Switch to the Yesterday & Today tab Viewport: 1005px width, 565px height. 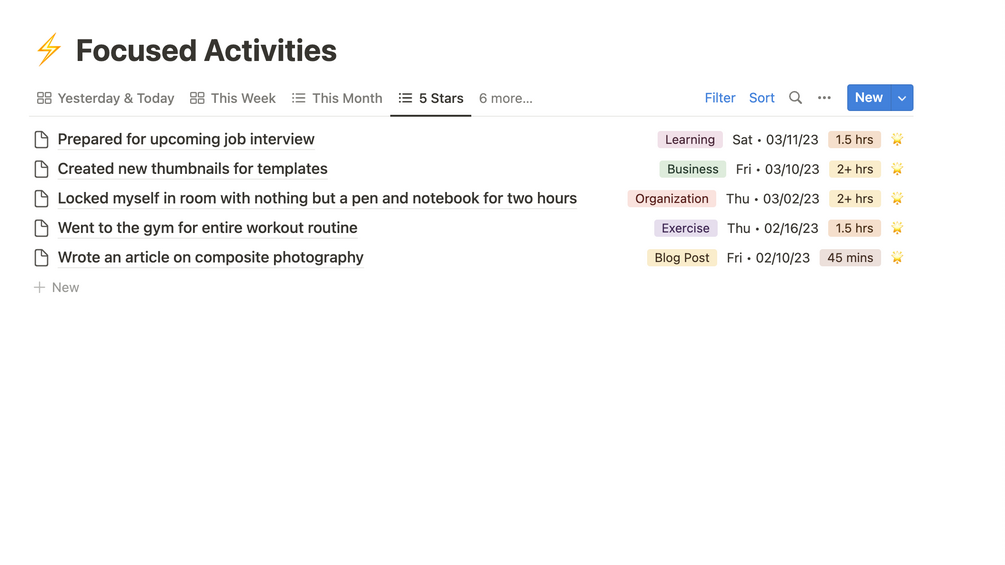(105, 98)
